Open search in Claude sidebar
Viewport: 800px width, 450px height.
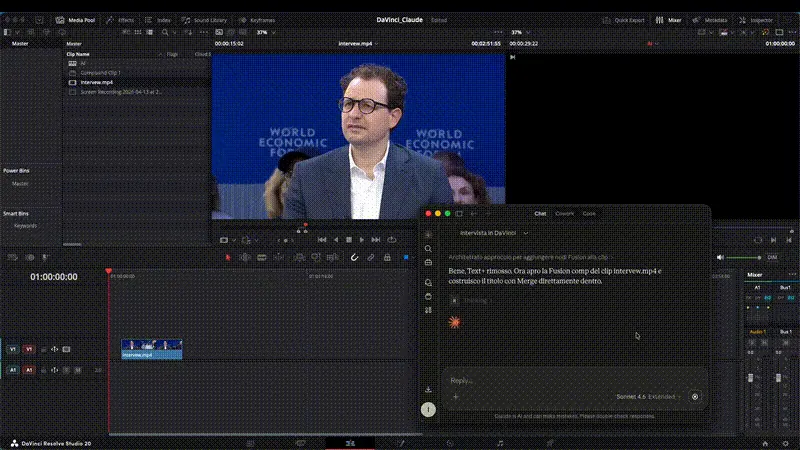tap(428, 249)
